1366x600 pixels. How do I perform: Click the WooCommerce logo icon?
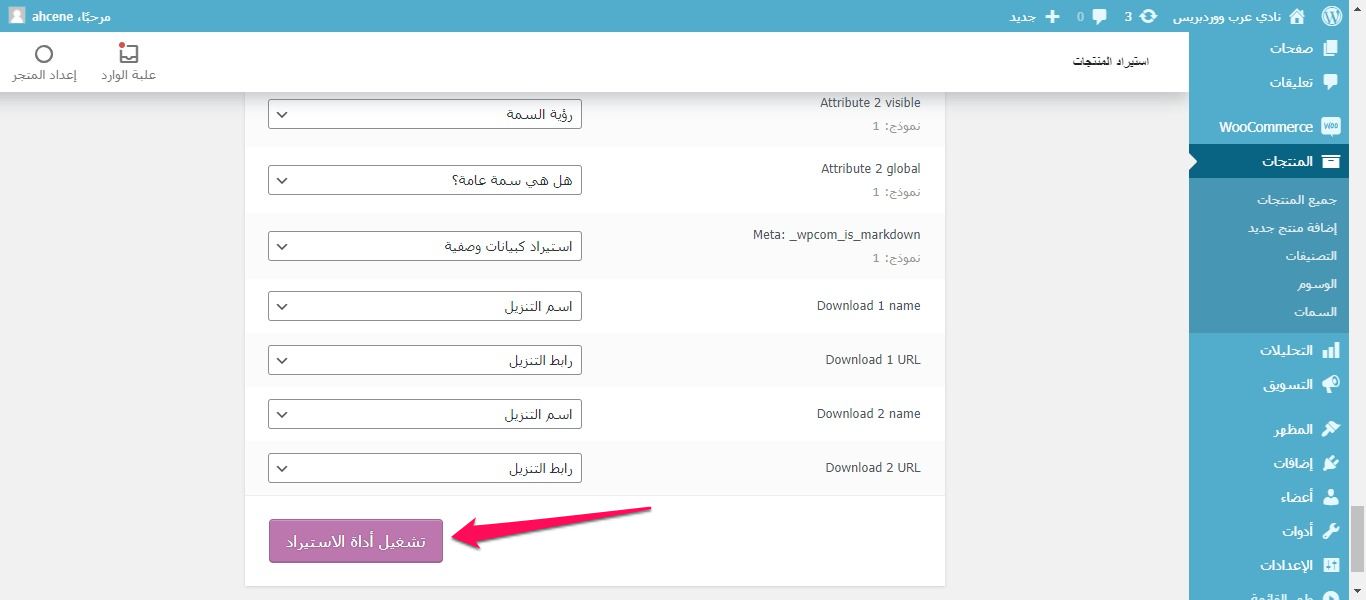pyautogui.click(x=1330, y=127)
